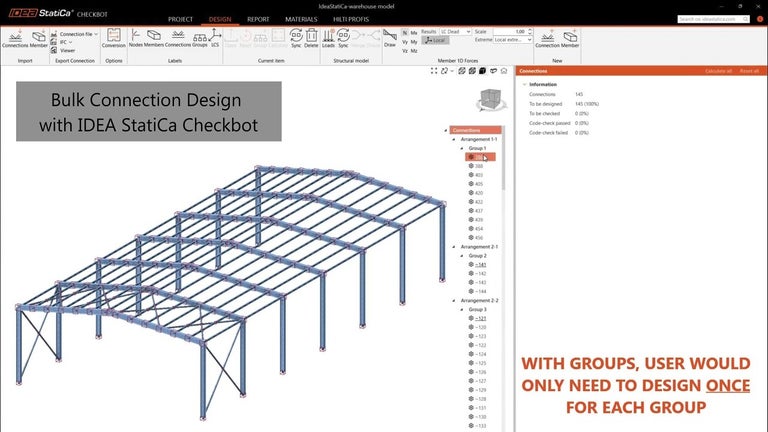Add a New Member
768x432 pixels.
[x=570, y=39]
